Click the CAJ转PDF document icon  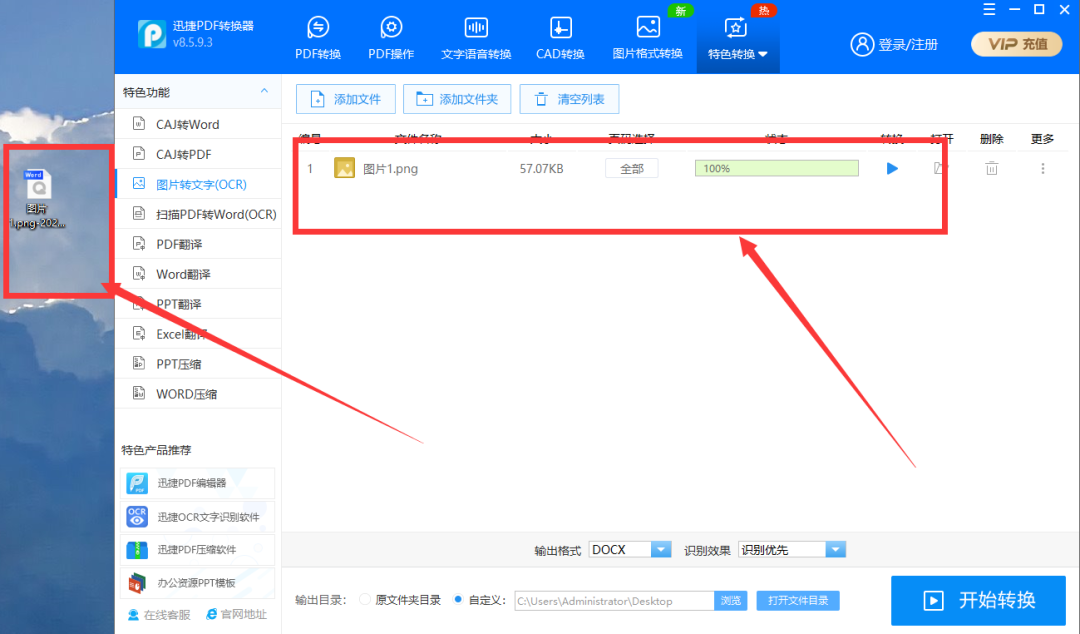pyautogui.click(x=139, y=154)
